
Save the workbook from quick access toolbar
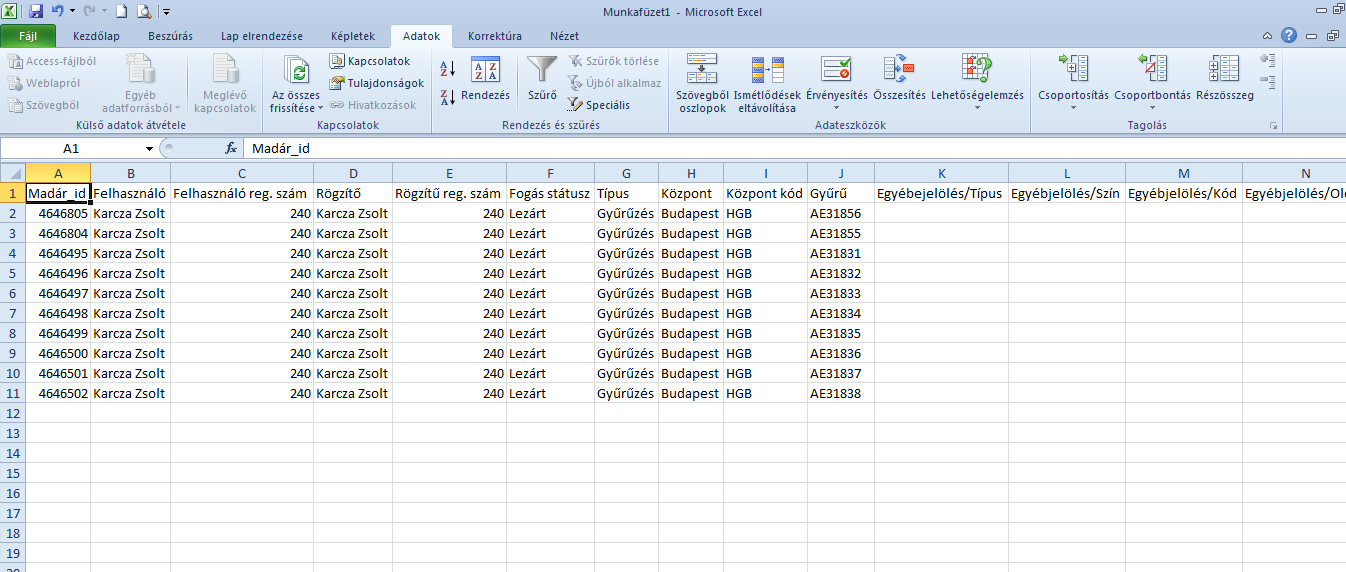pos(36,12)
